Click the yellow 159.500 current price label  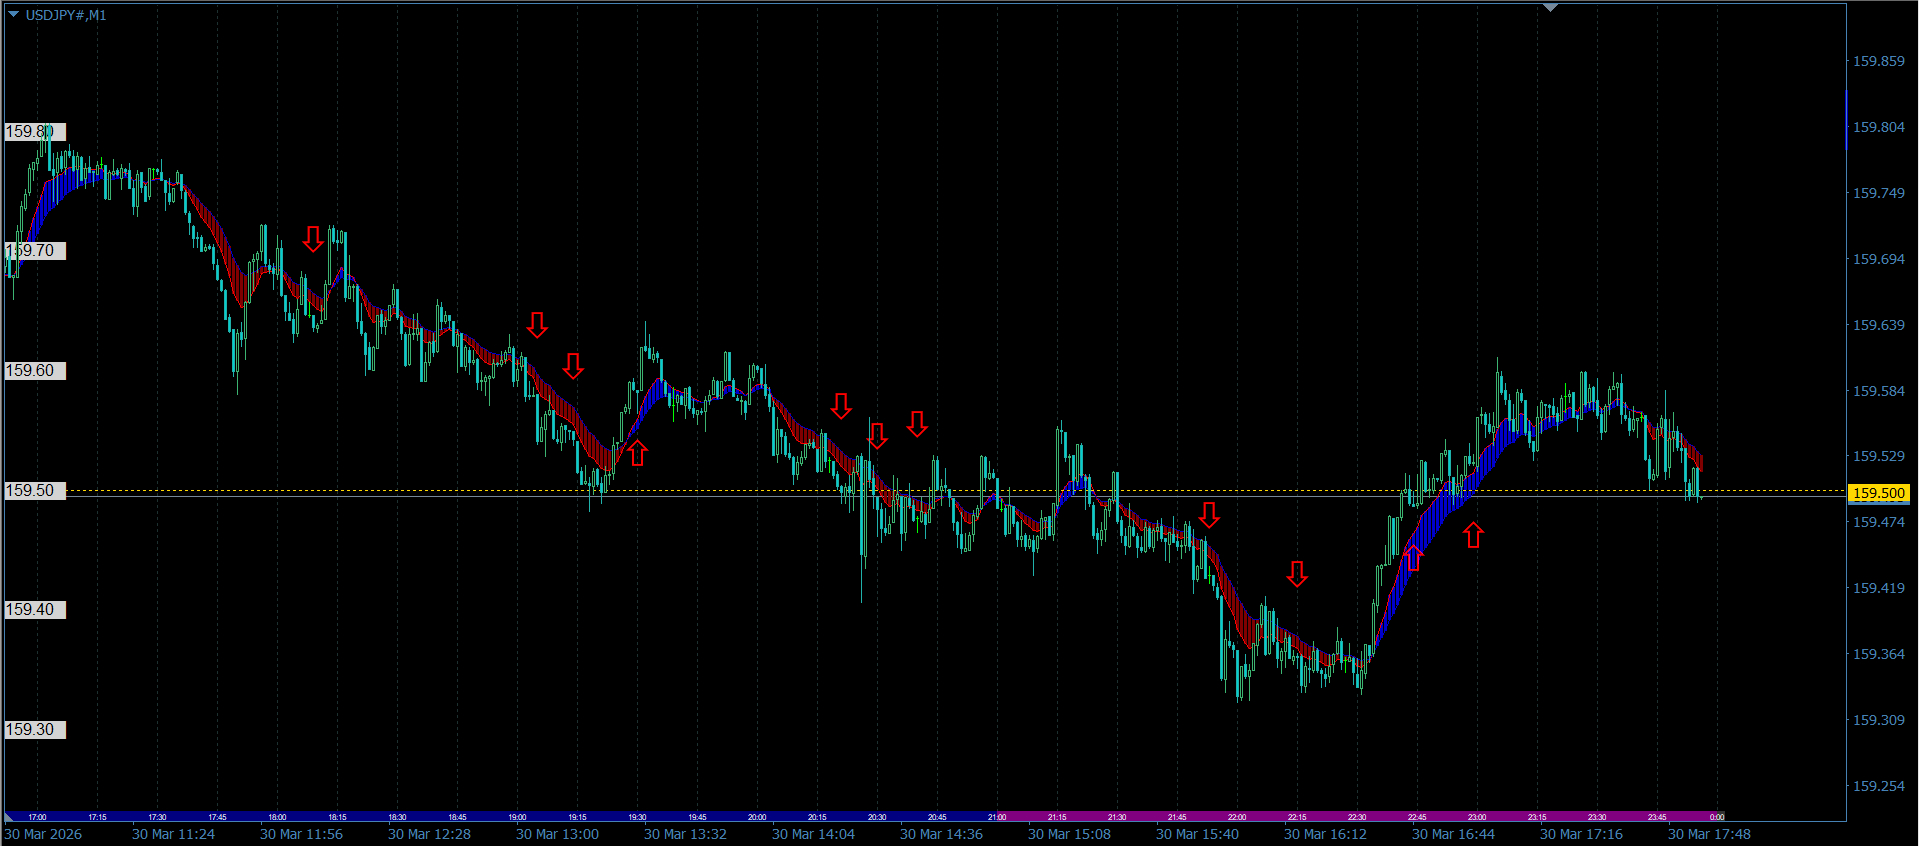[x=1878, y=493]
